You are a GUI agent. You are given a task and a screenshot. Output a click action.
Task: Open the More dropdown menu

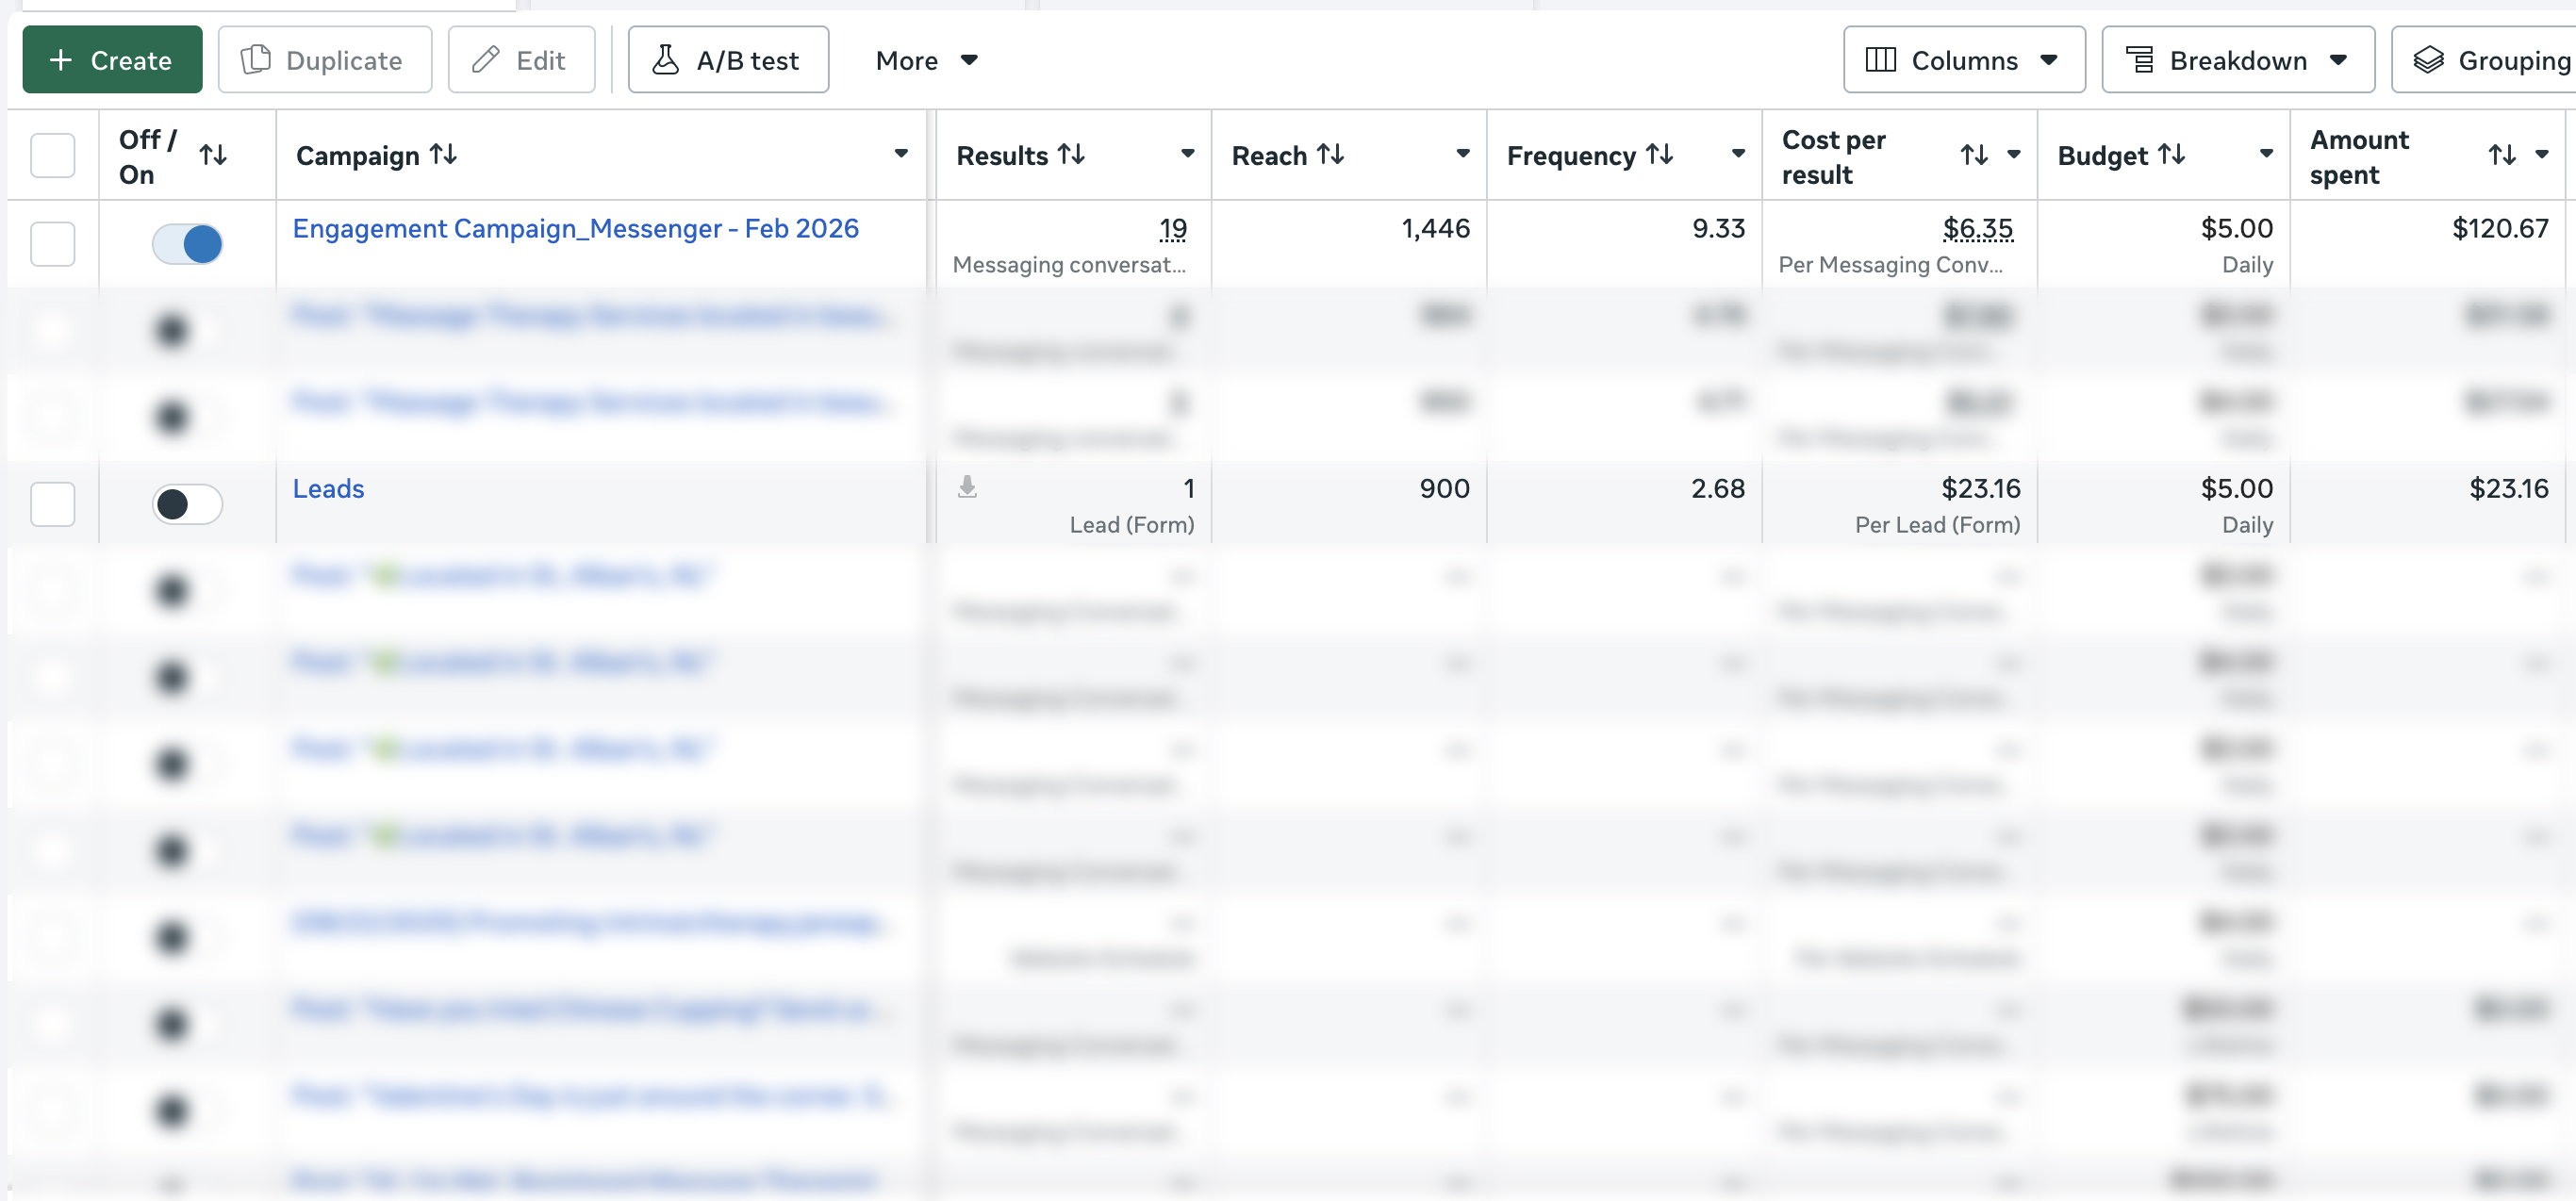[x=926, y=60]
